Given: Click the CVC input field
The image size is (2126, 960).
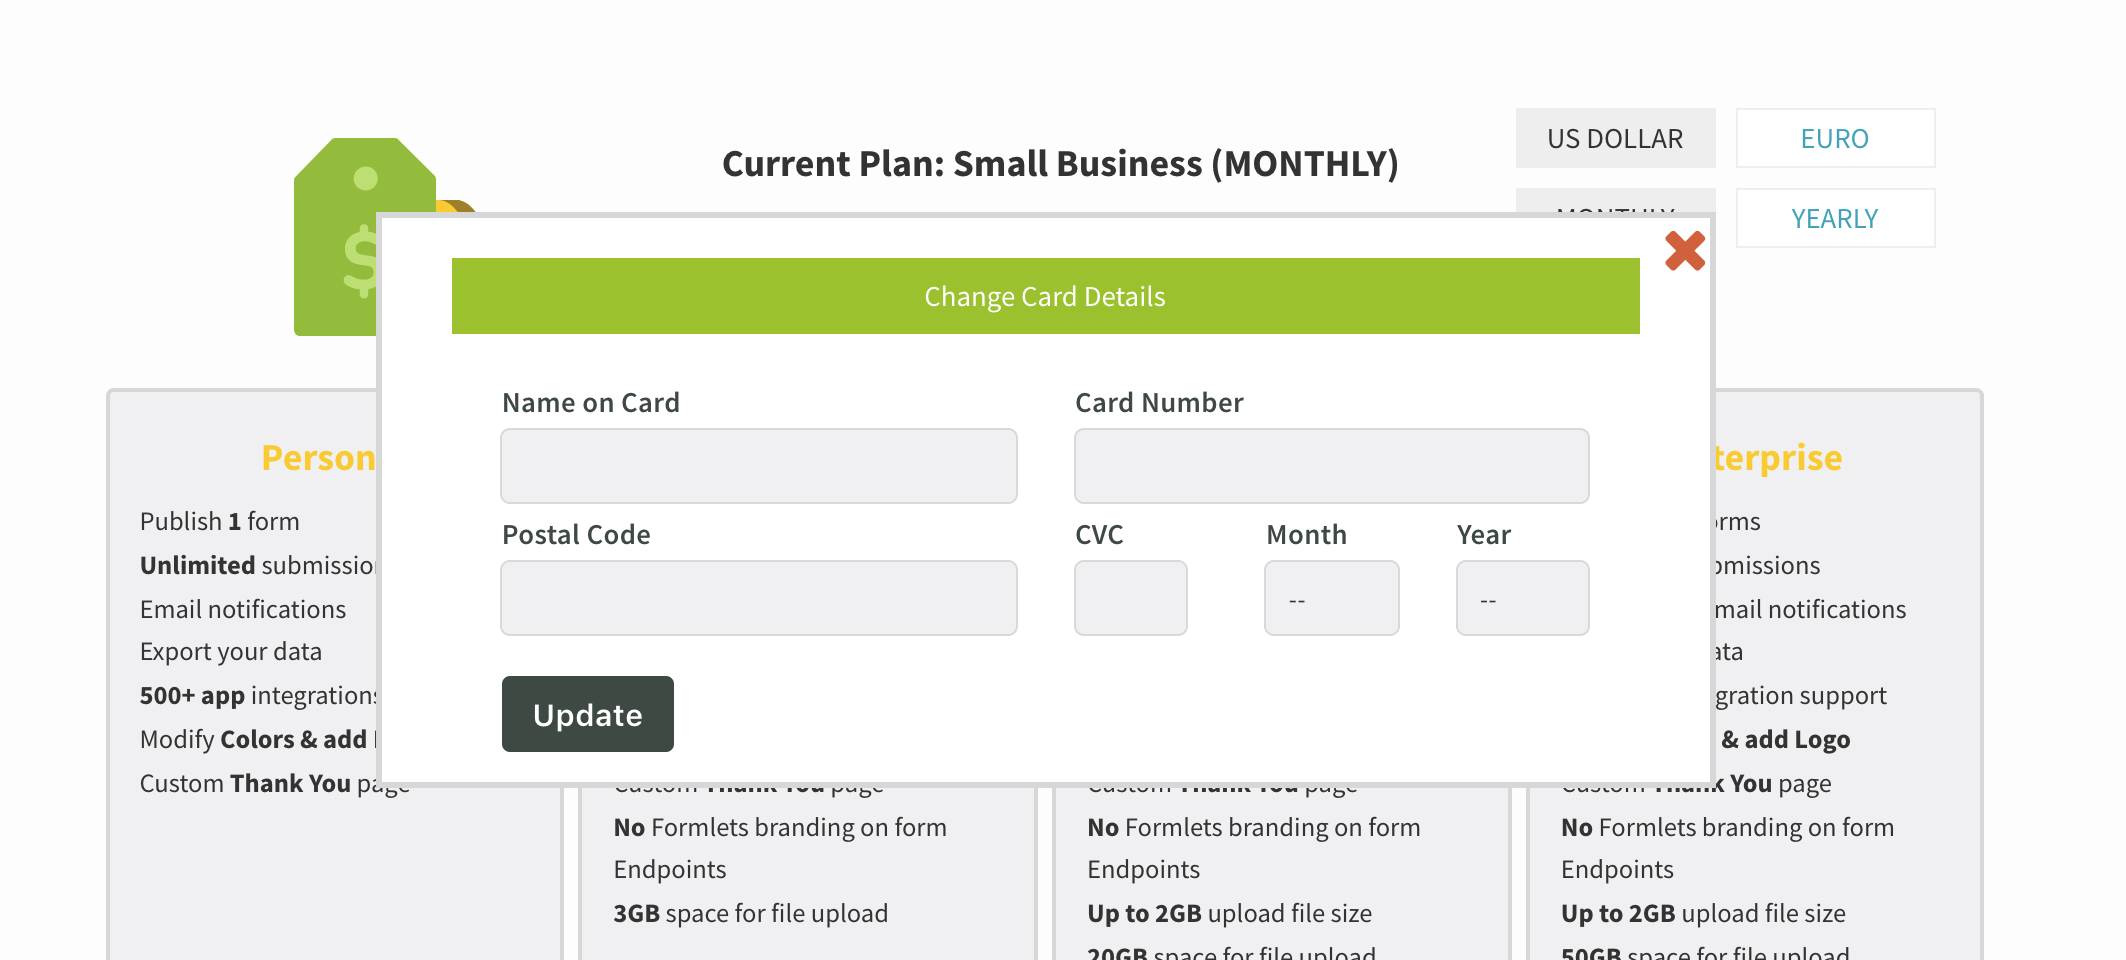Looking at the screenshot, I should 1130,598.
